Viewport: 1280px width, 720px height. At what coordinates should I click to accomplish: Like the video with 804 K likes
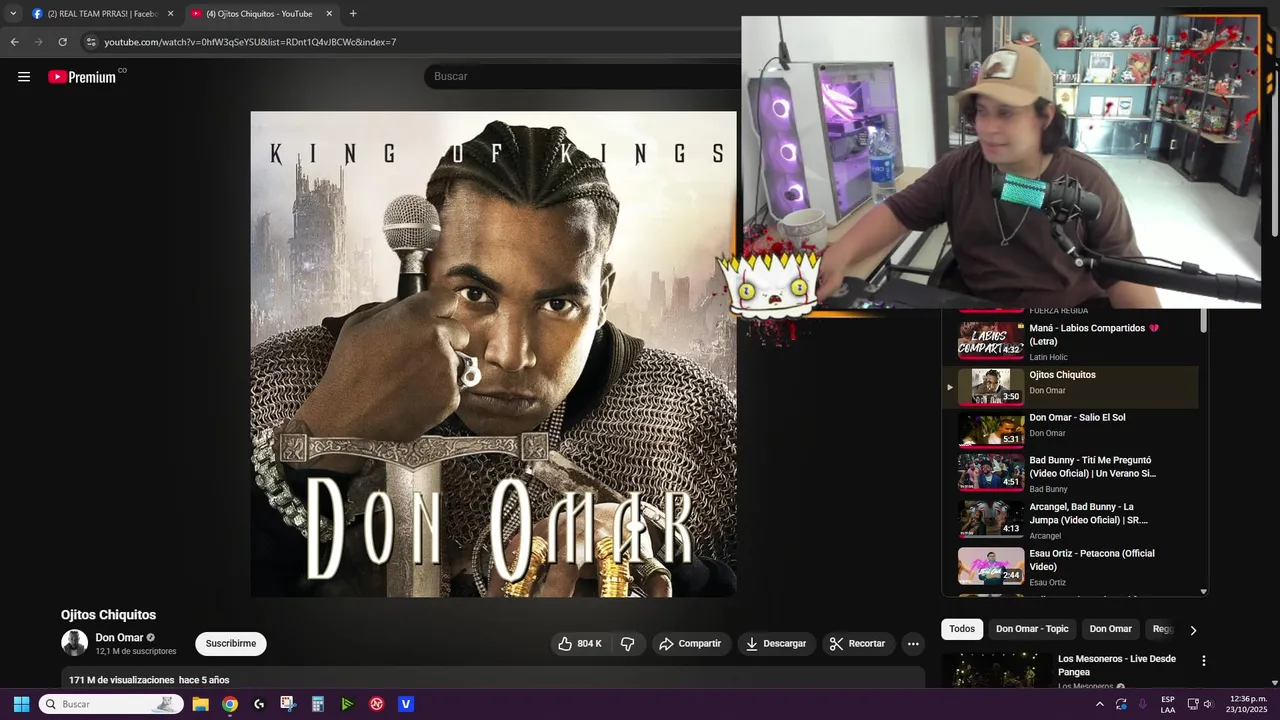[580, 644]
